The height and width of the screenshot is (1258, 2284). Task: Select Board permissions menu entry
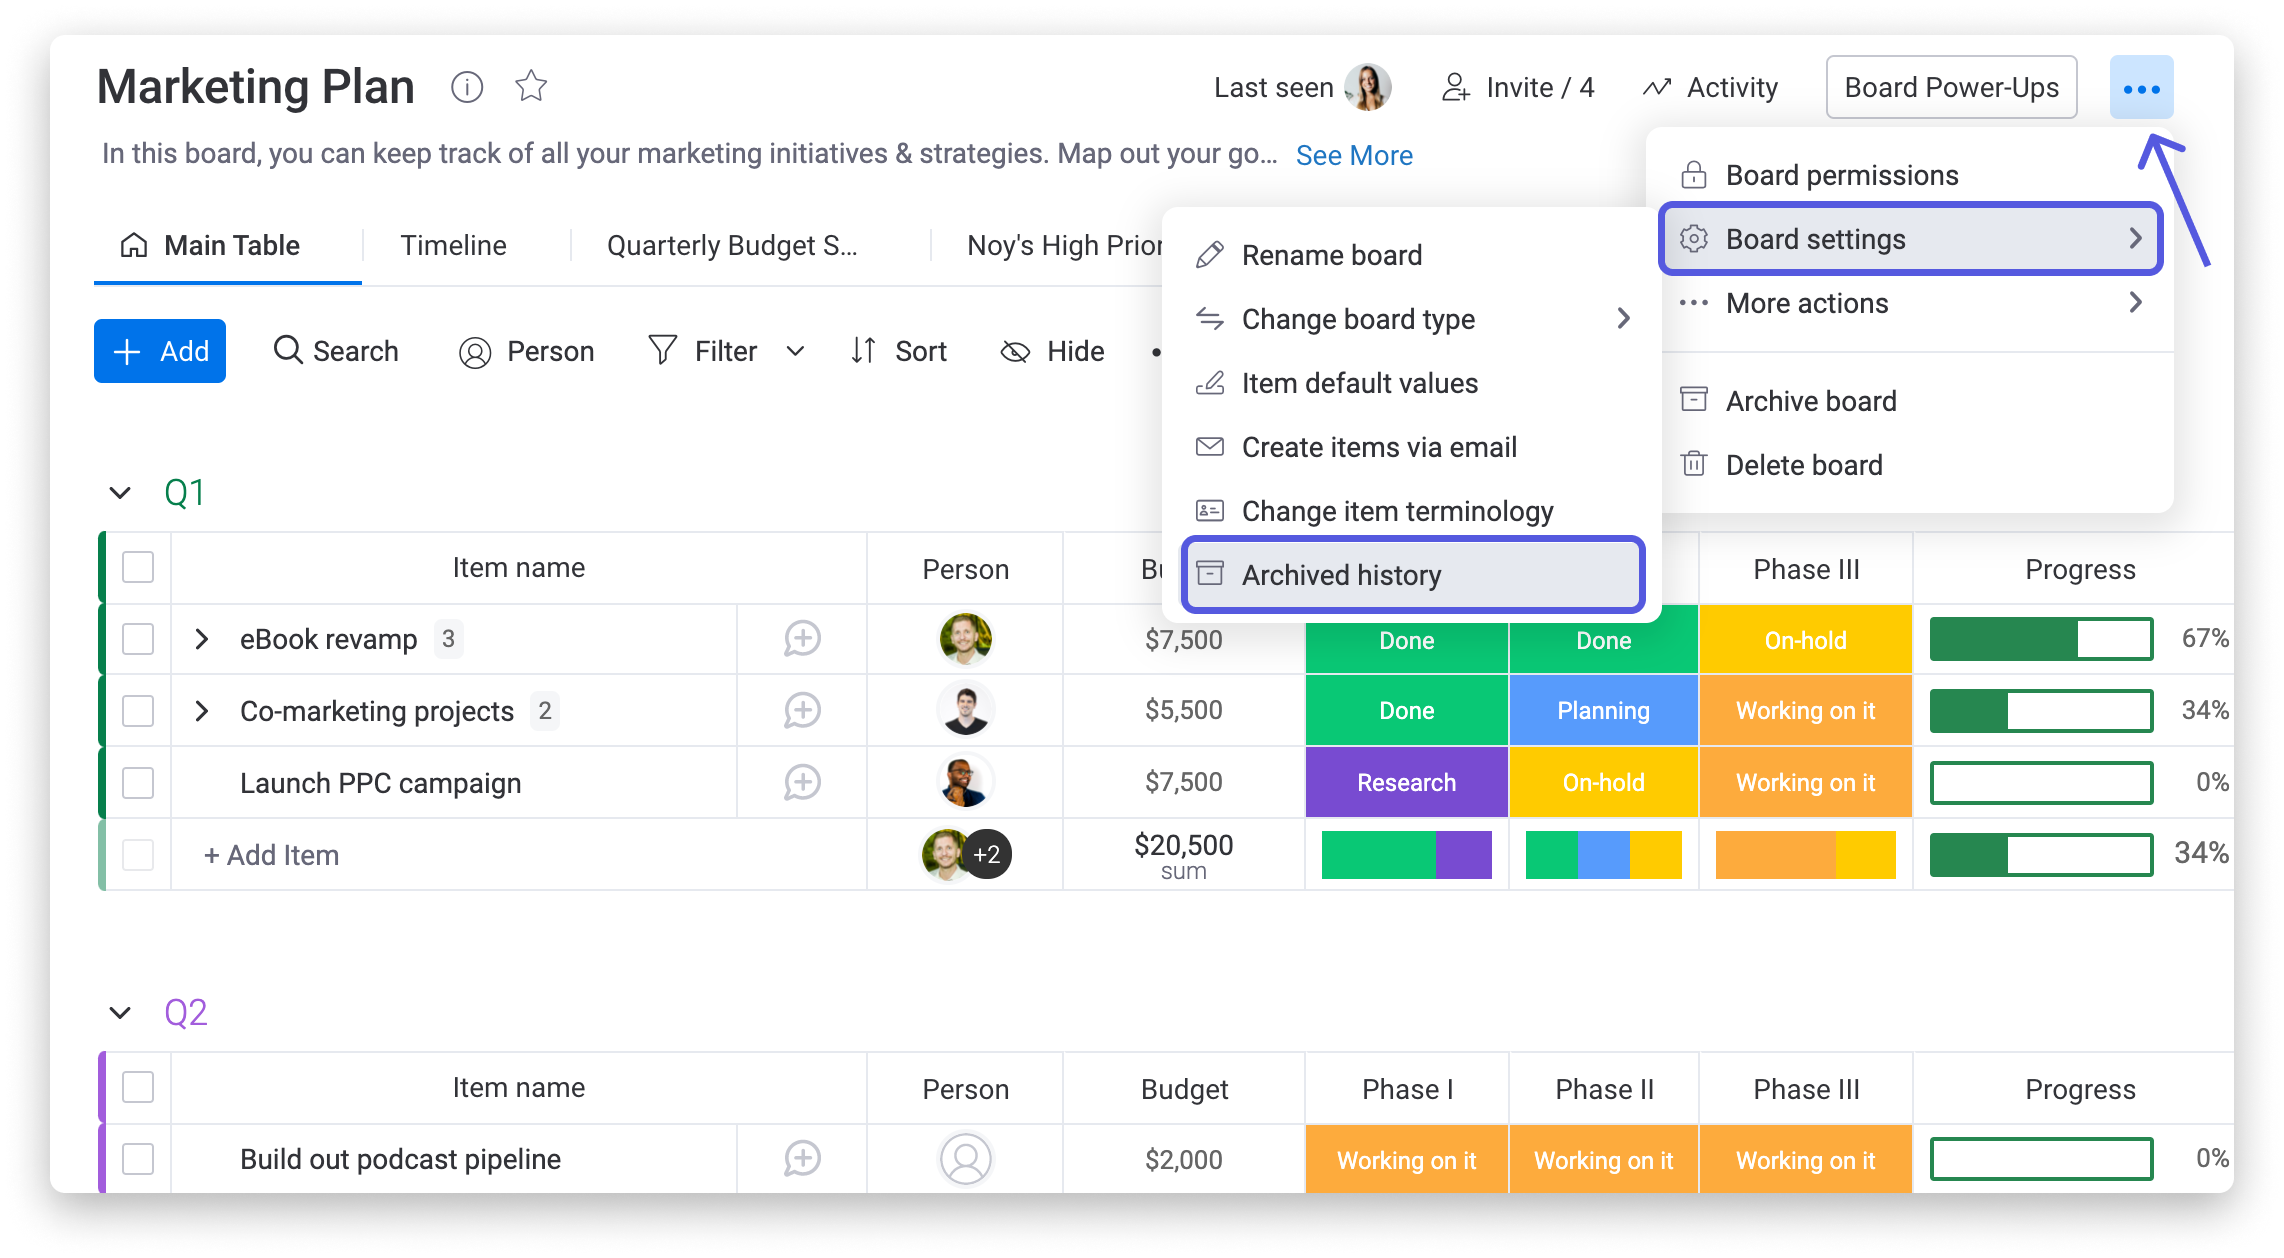tap(1910, 175)
